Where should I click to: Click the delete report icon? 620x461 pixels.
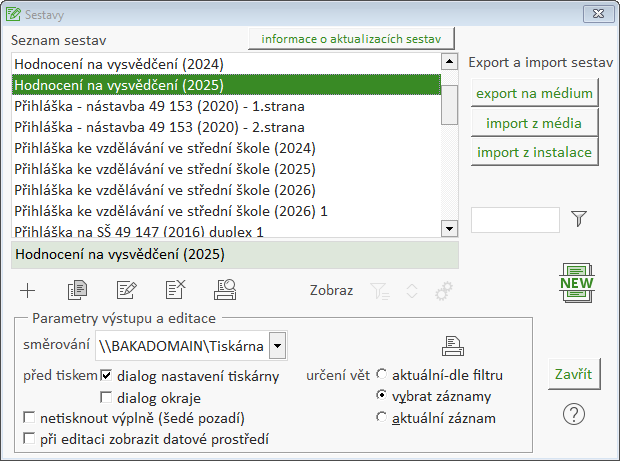click(x=176, y=291)
